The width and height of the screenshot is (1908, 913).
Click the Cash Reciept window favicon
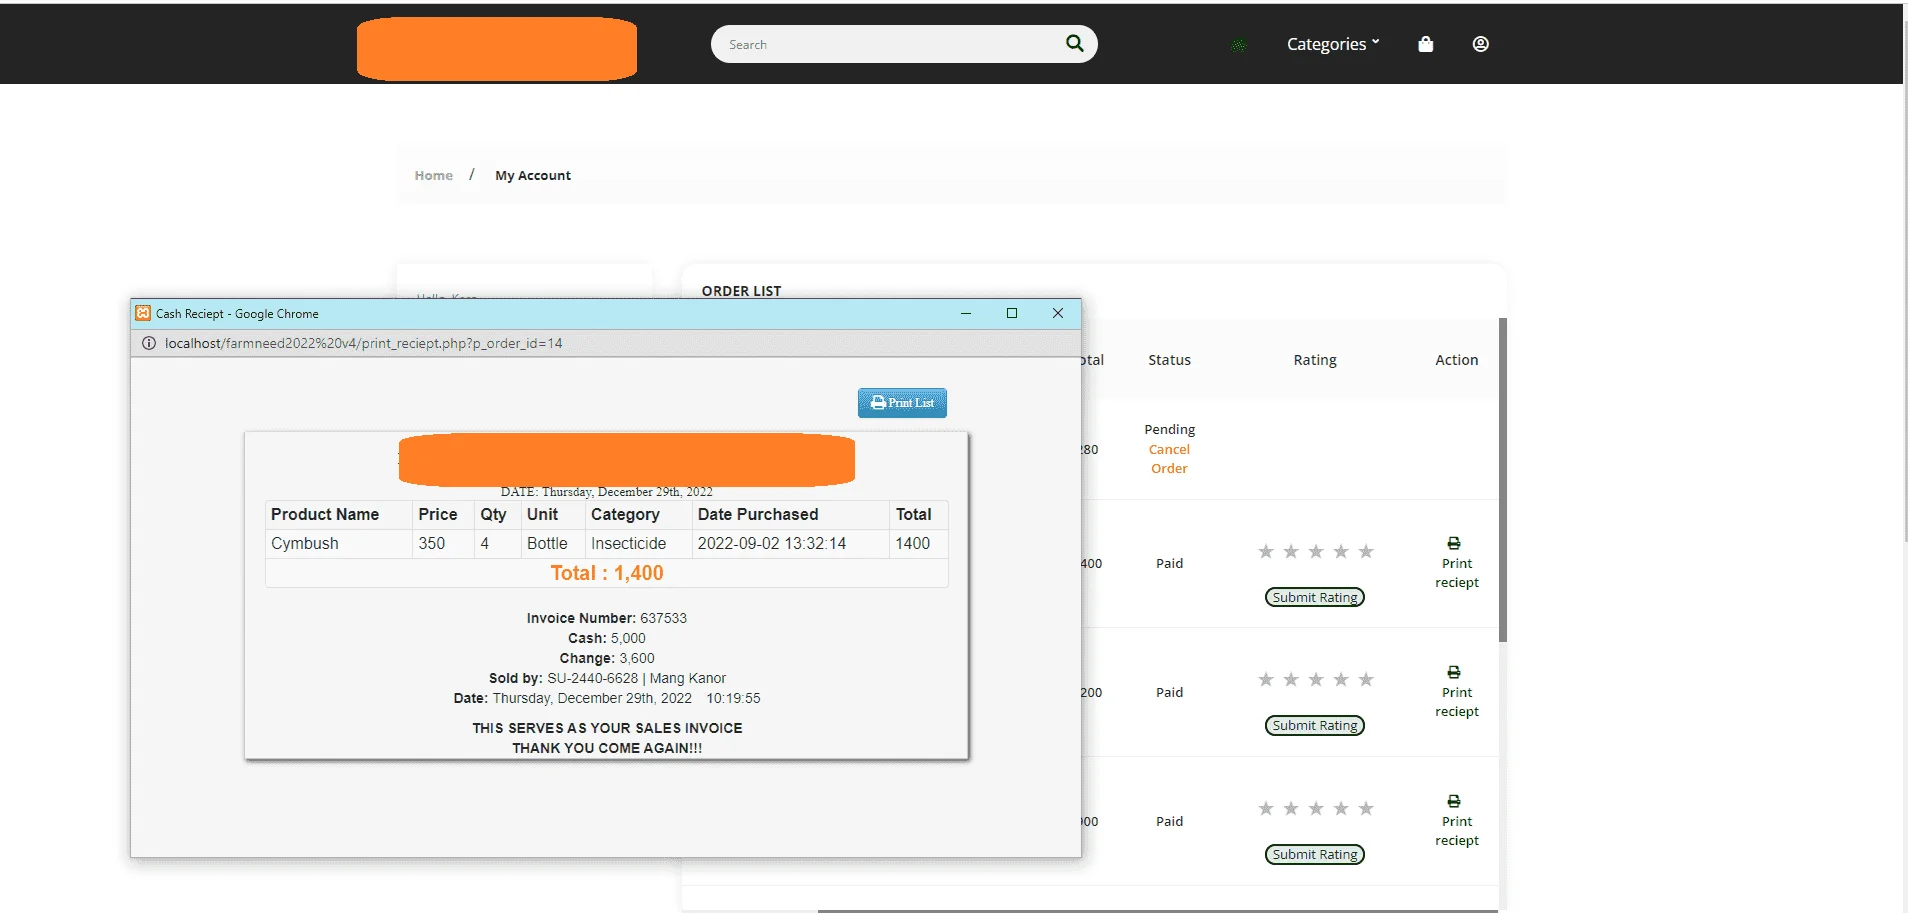143,313
